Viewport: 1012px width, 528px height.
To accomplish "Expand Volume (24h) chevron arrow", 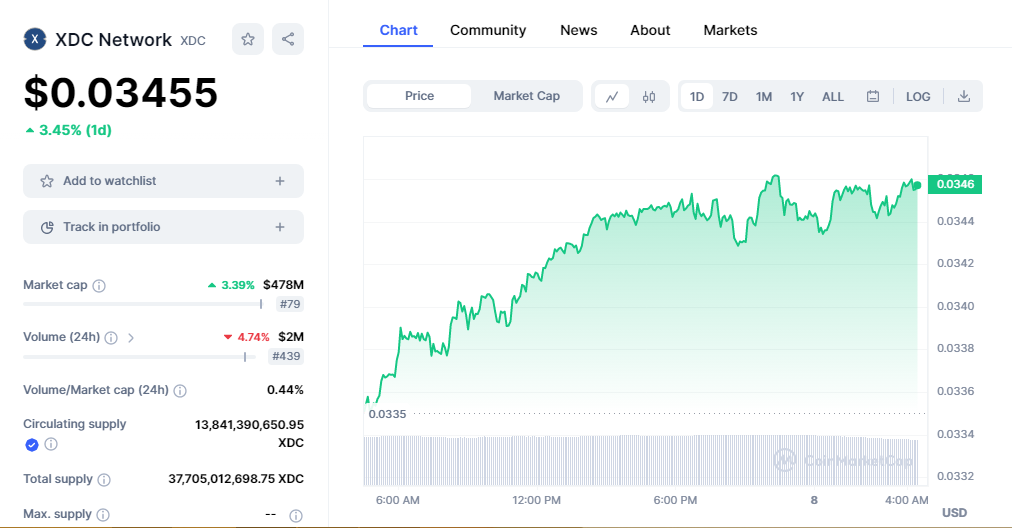I will click(131, 338).
